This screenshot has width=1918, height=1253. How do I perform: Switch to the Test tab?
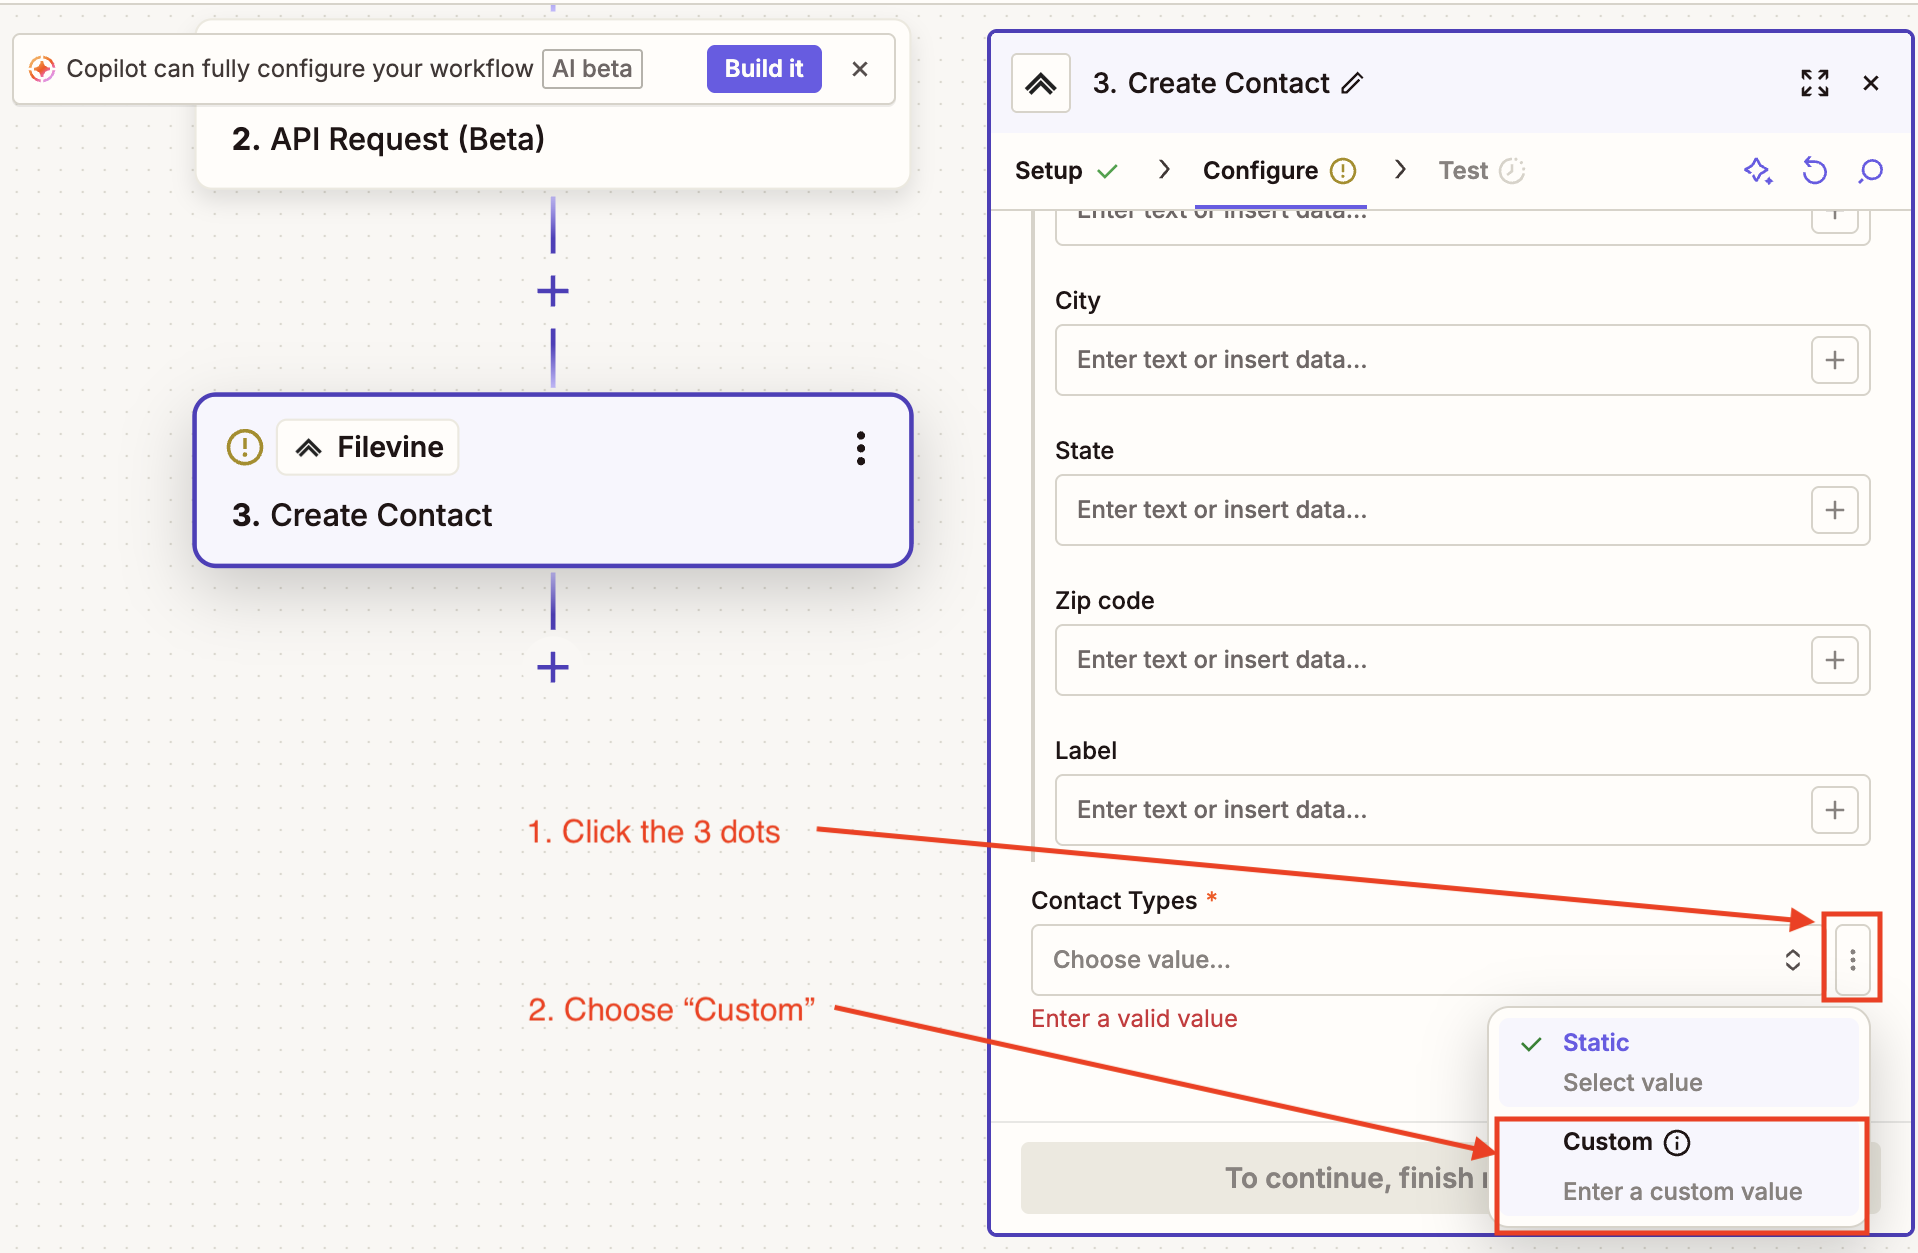1461,170
